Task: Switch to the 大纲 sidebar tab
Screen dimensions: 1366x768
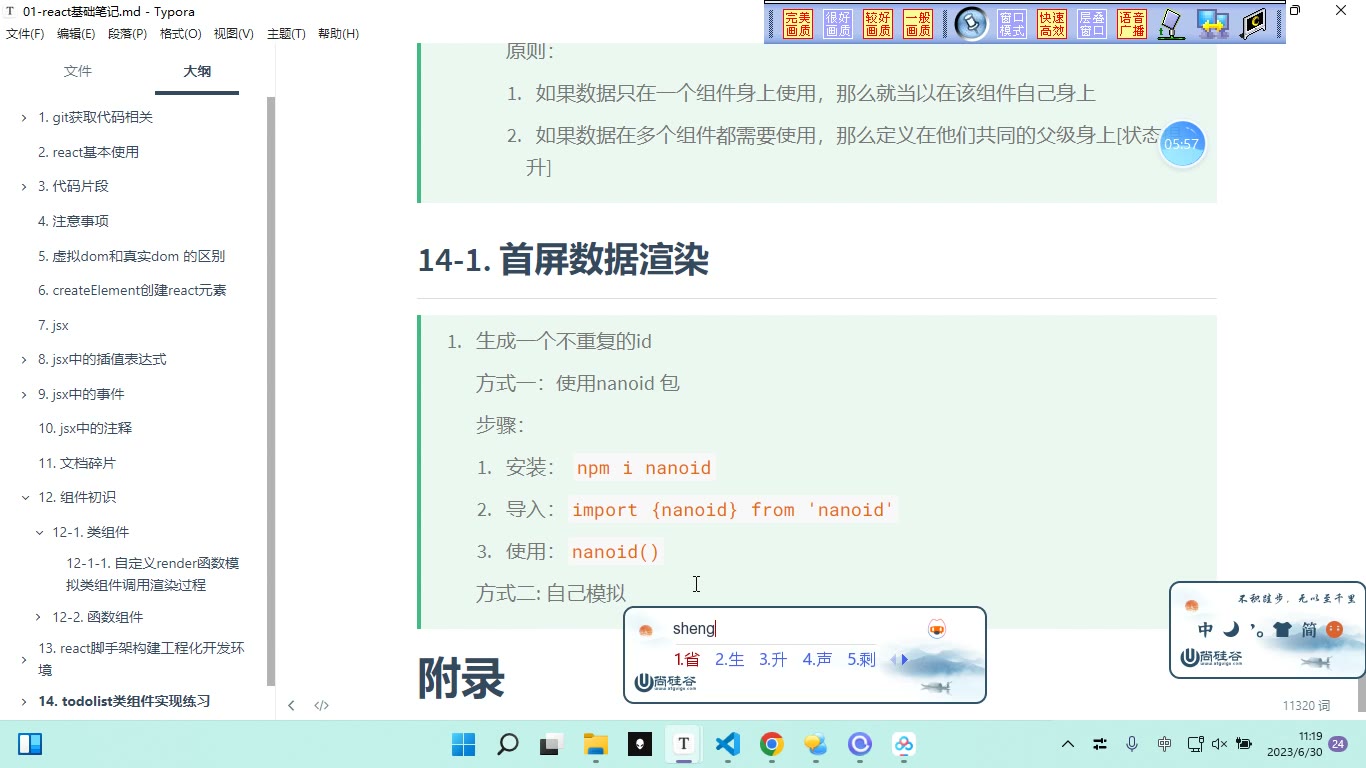Action: (197, 71)
